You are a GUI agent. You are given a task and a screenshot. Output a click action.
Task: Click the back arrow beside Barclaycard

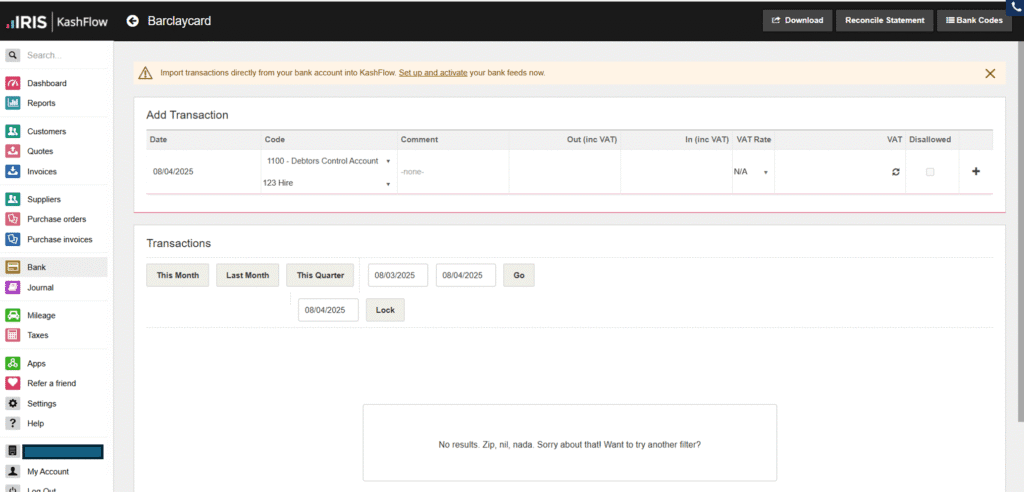tap(133, 21)
